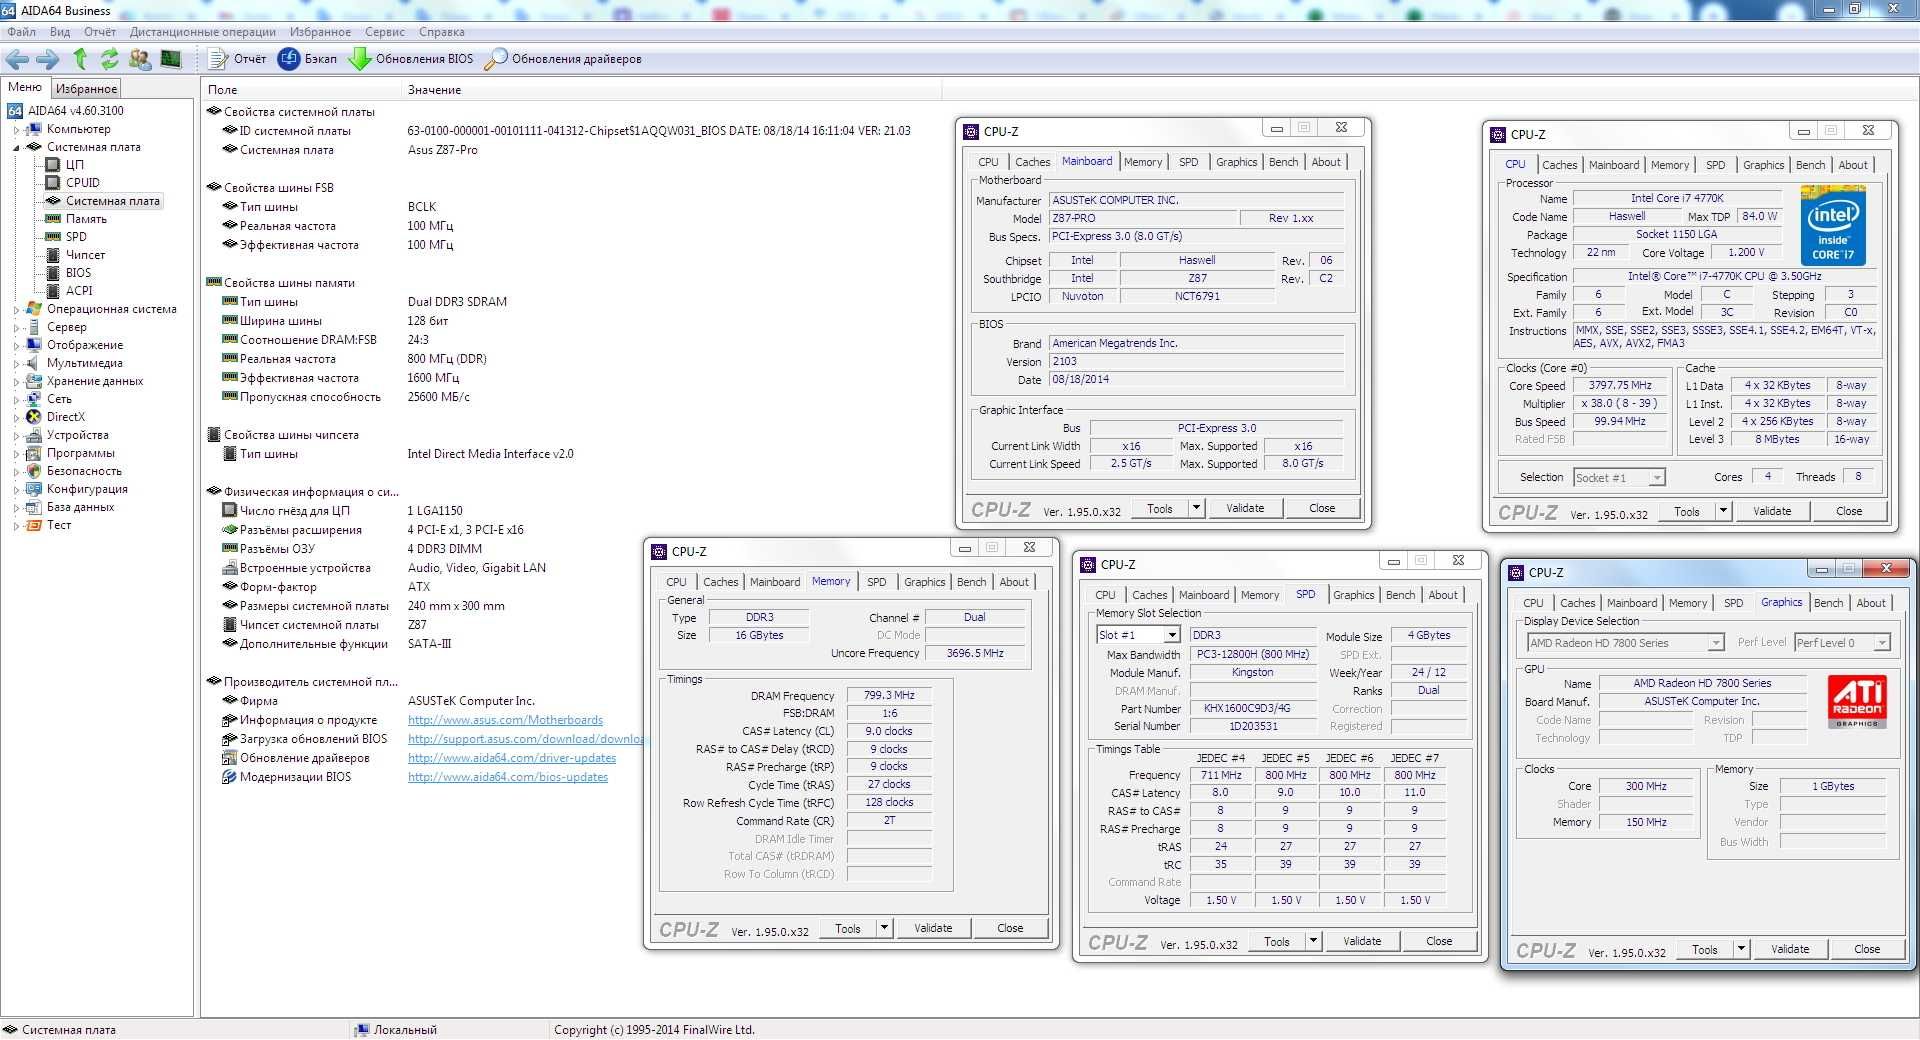Select ACPI in the sidebar tree

point(79,291)
